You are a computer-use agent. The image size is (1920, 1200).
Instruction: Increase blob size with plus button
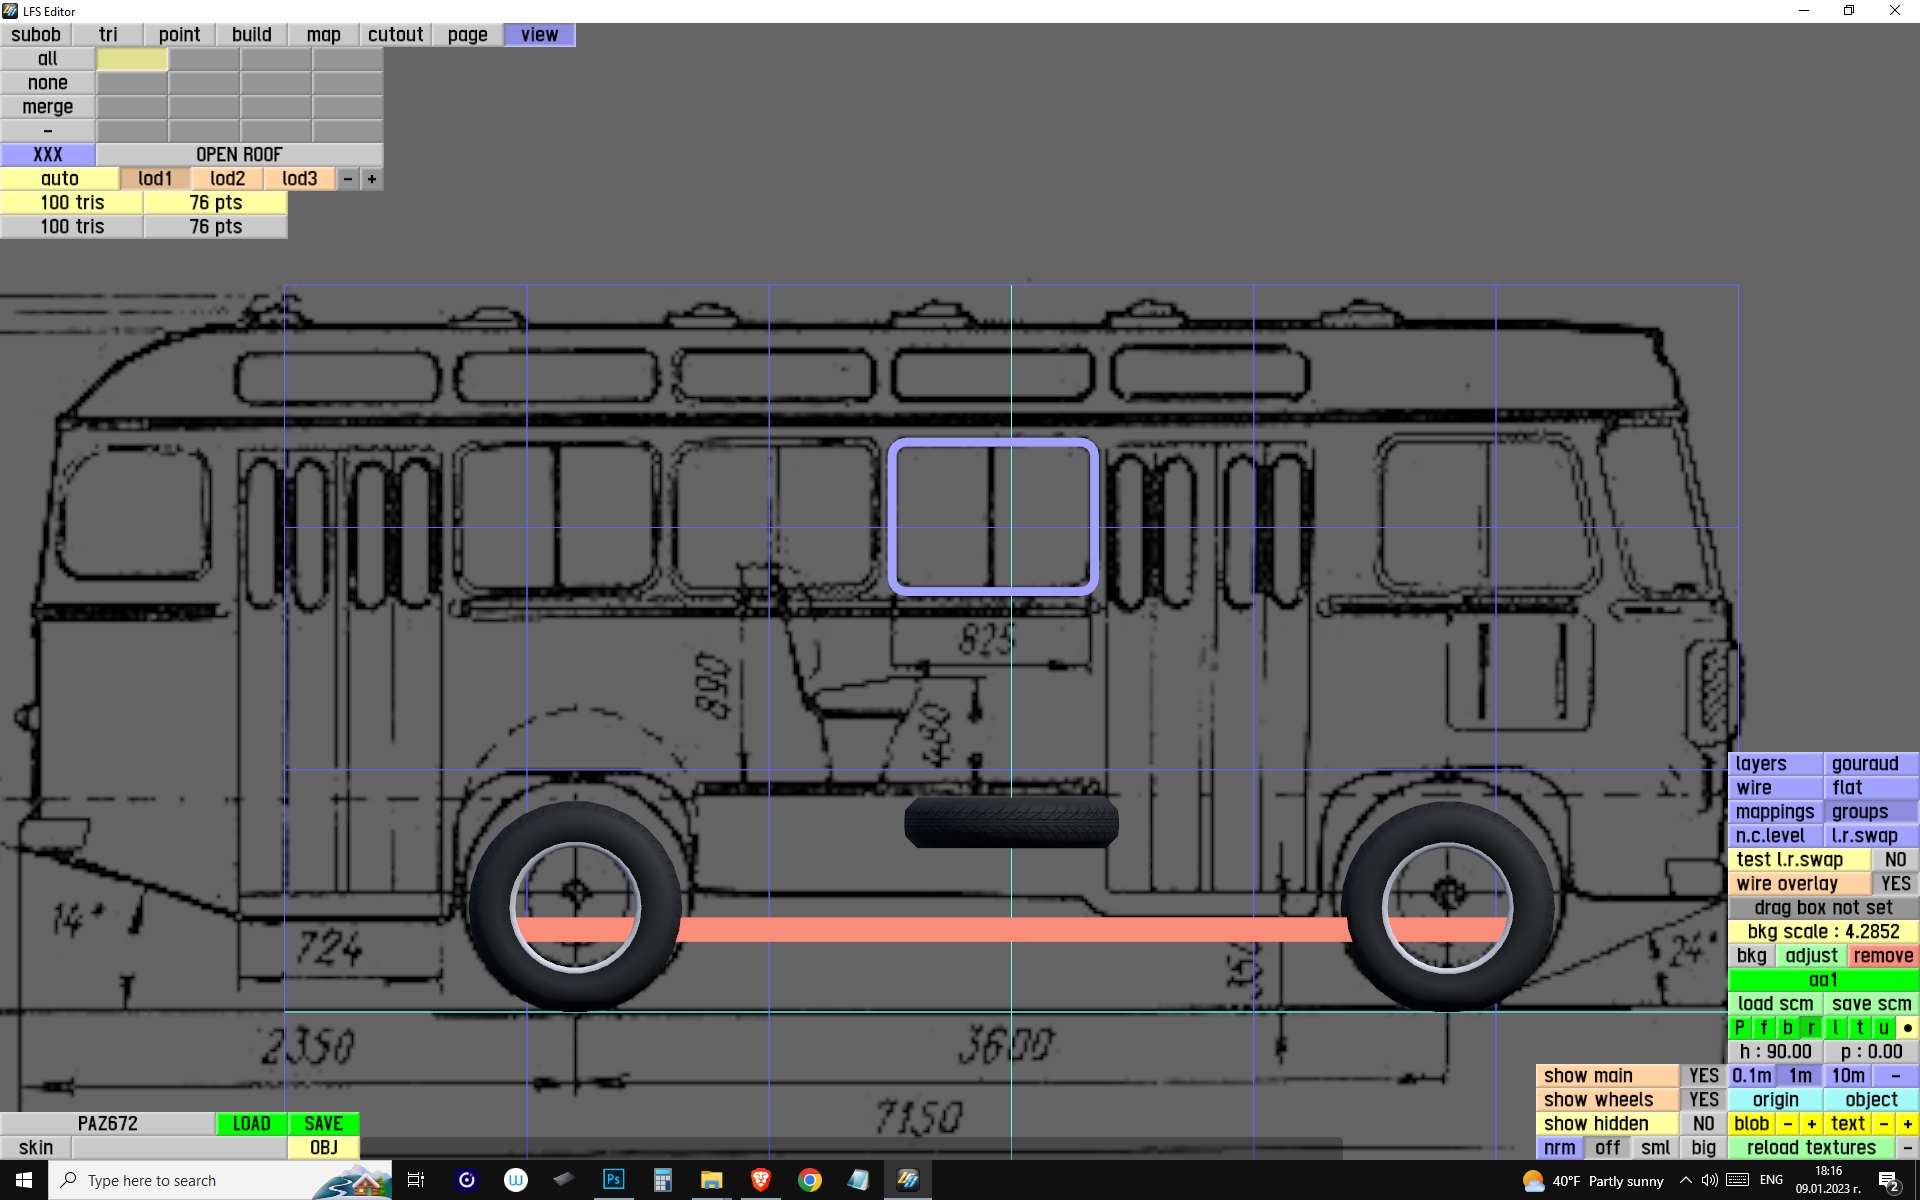pyautogui.click(x=1811, y=1124)
